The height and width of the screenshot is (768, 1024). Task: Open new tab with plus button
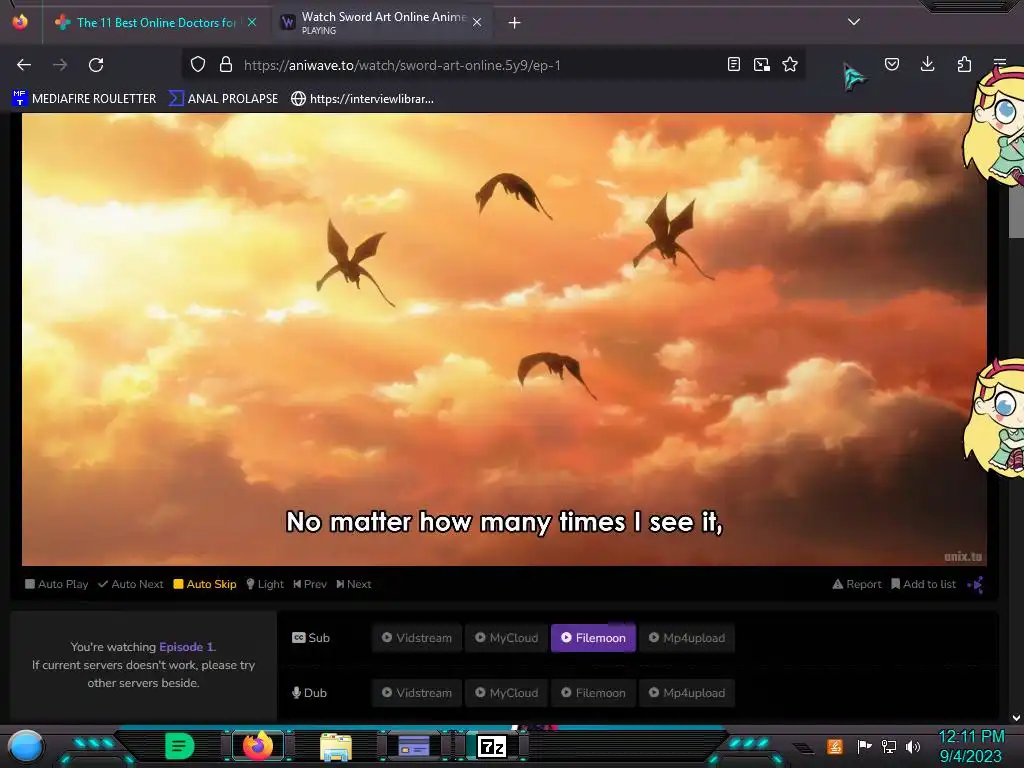click(515, 23)
